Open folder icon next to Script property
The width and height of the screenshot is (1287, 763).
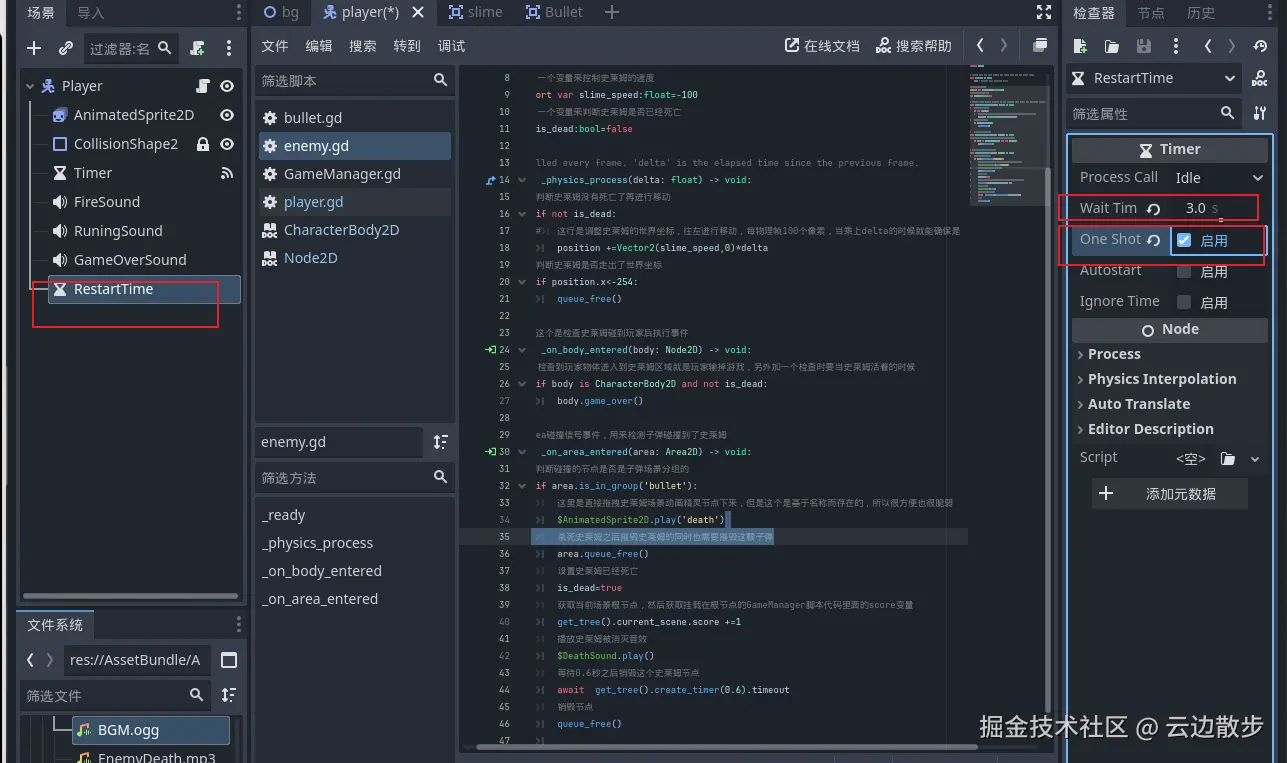point(1228,459)
